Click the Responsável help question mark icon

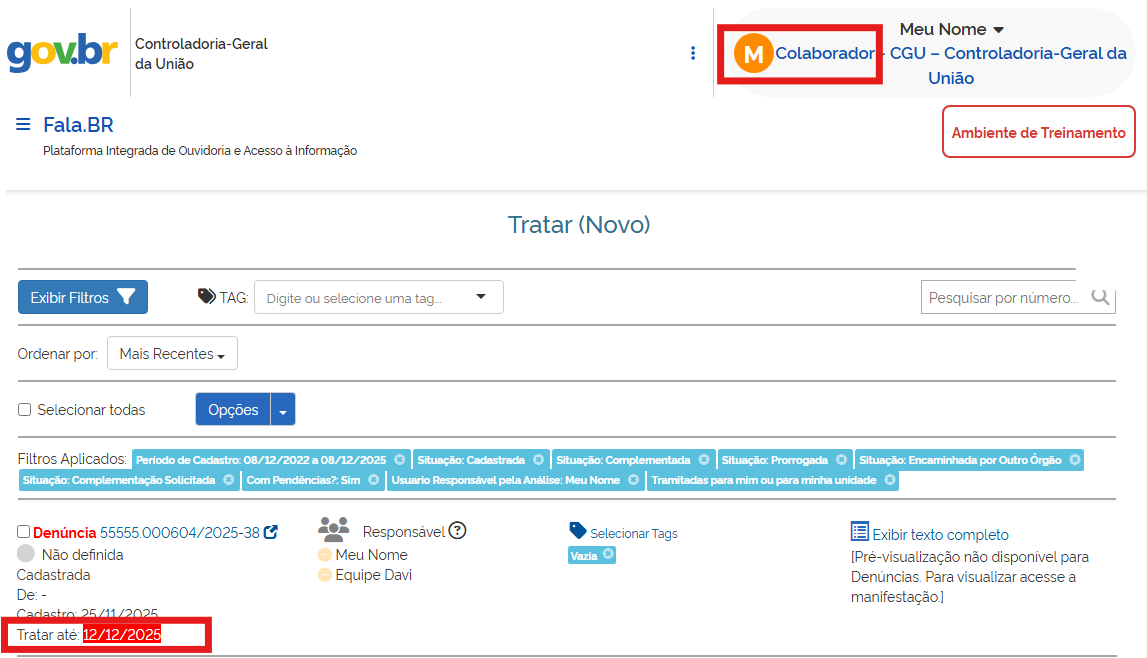pyautogui.click(x=458, y=531)
